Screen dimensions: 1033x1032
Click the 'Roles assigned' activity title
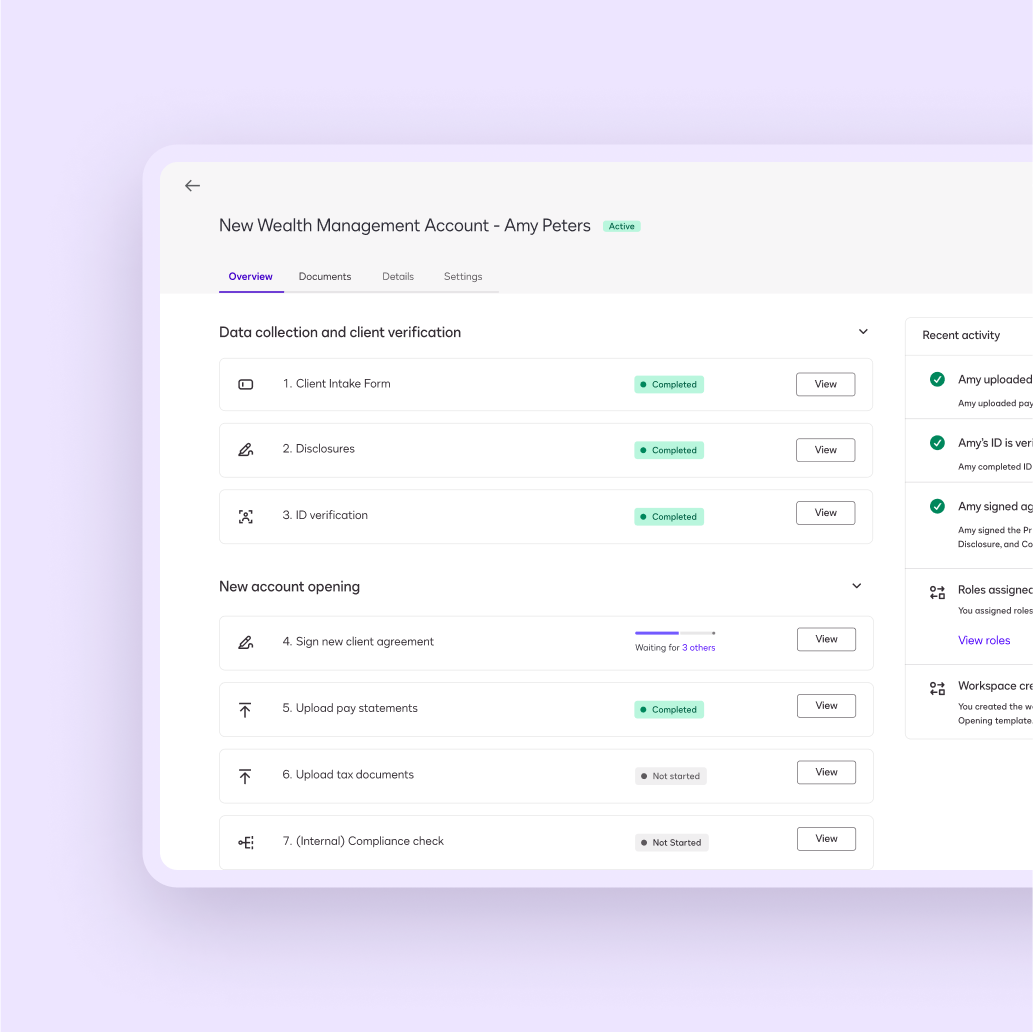[995, 590]
